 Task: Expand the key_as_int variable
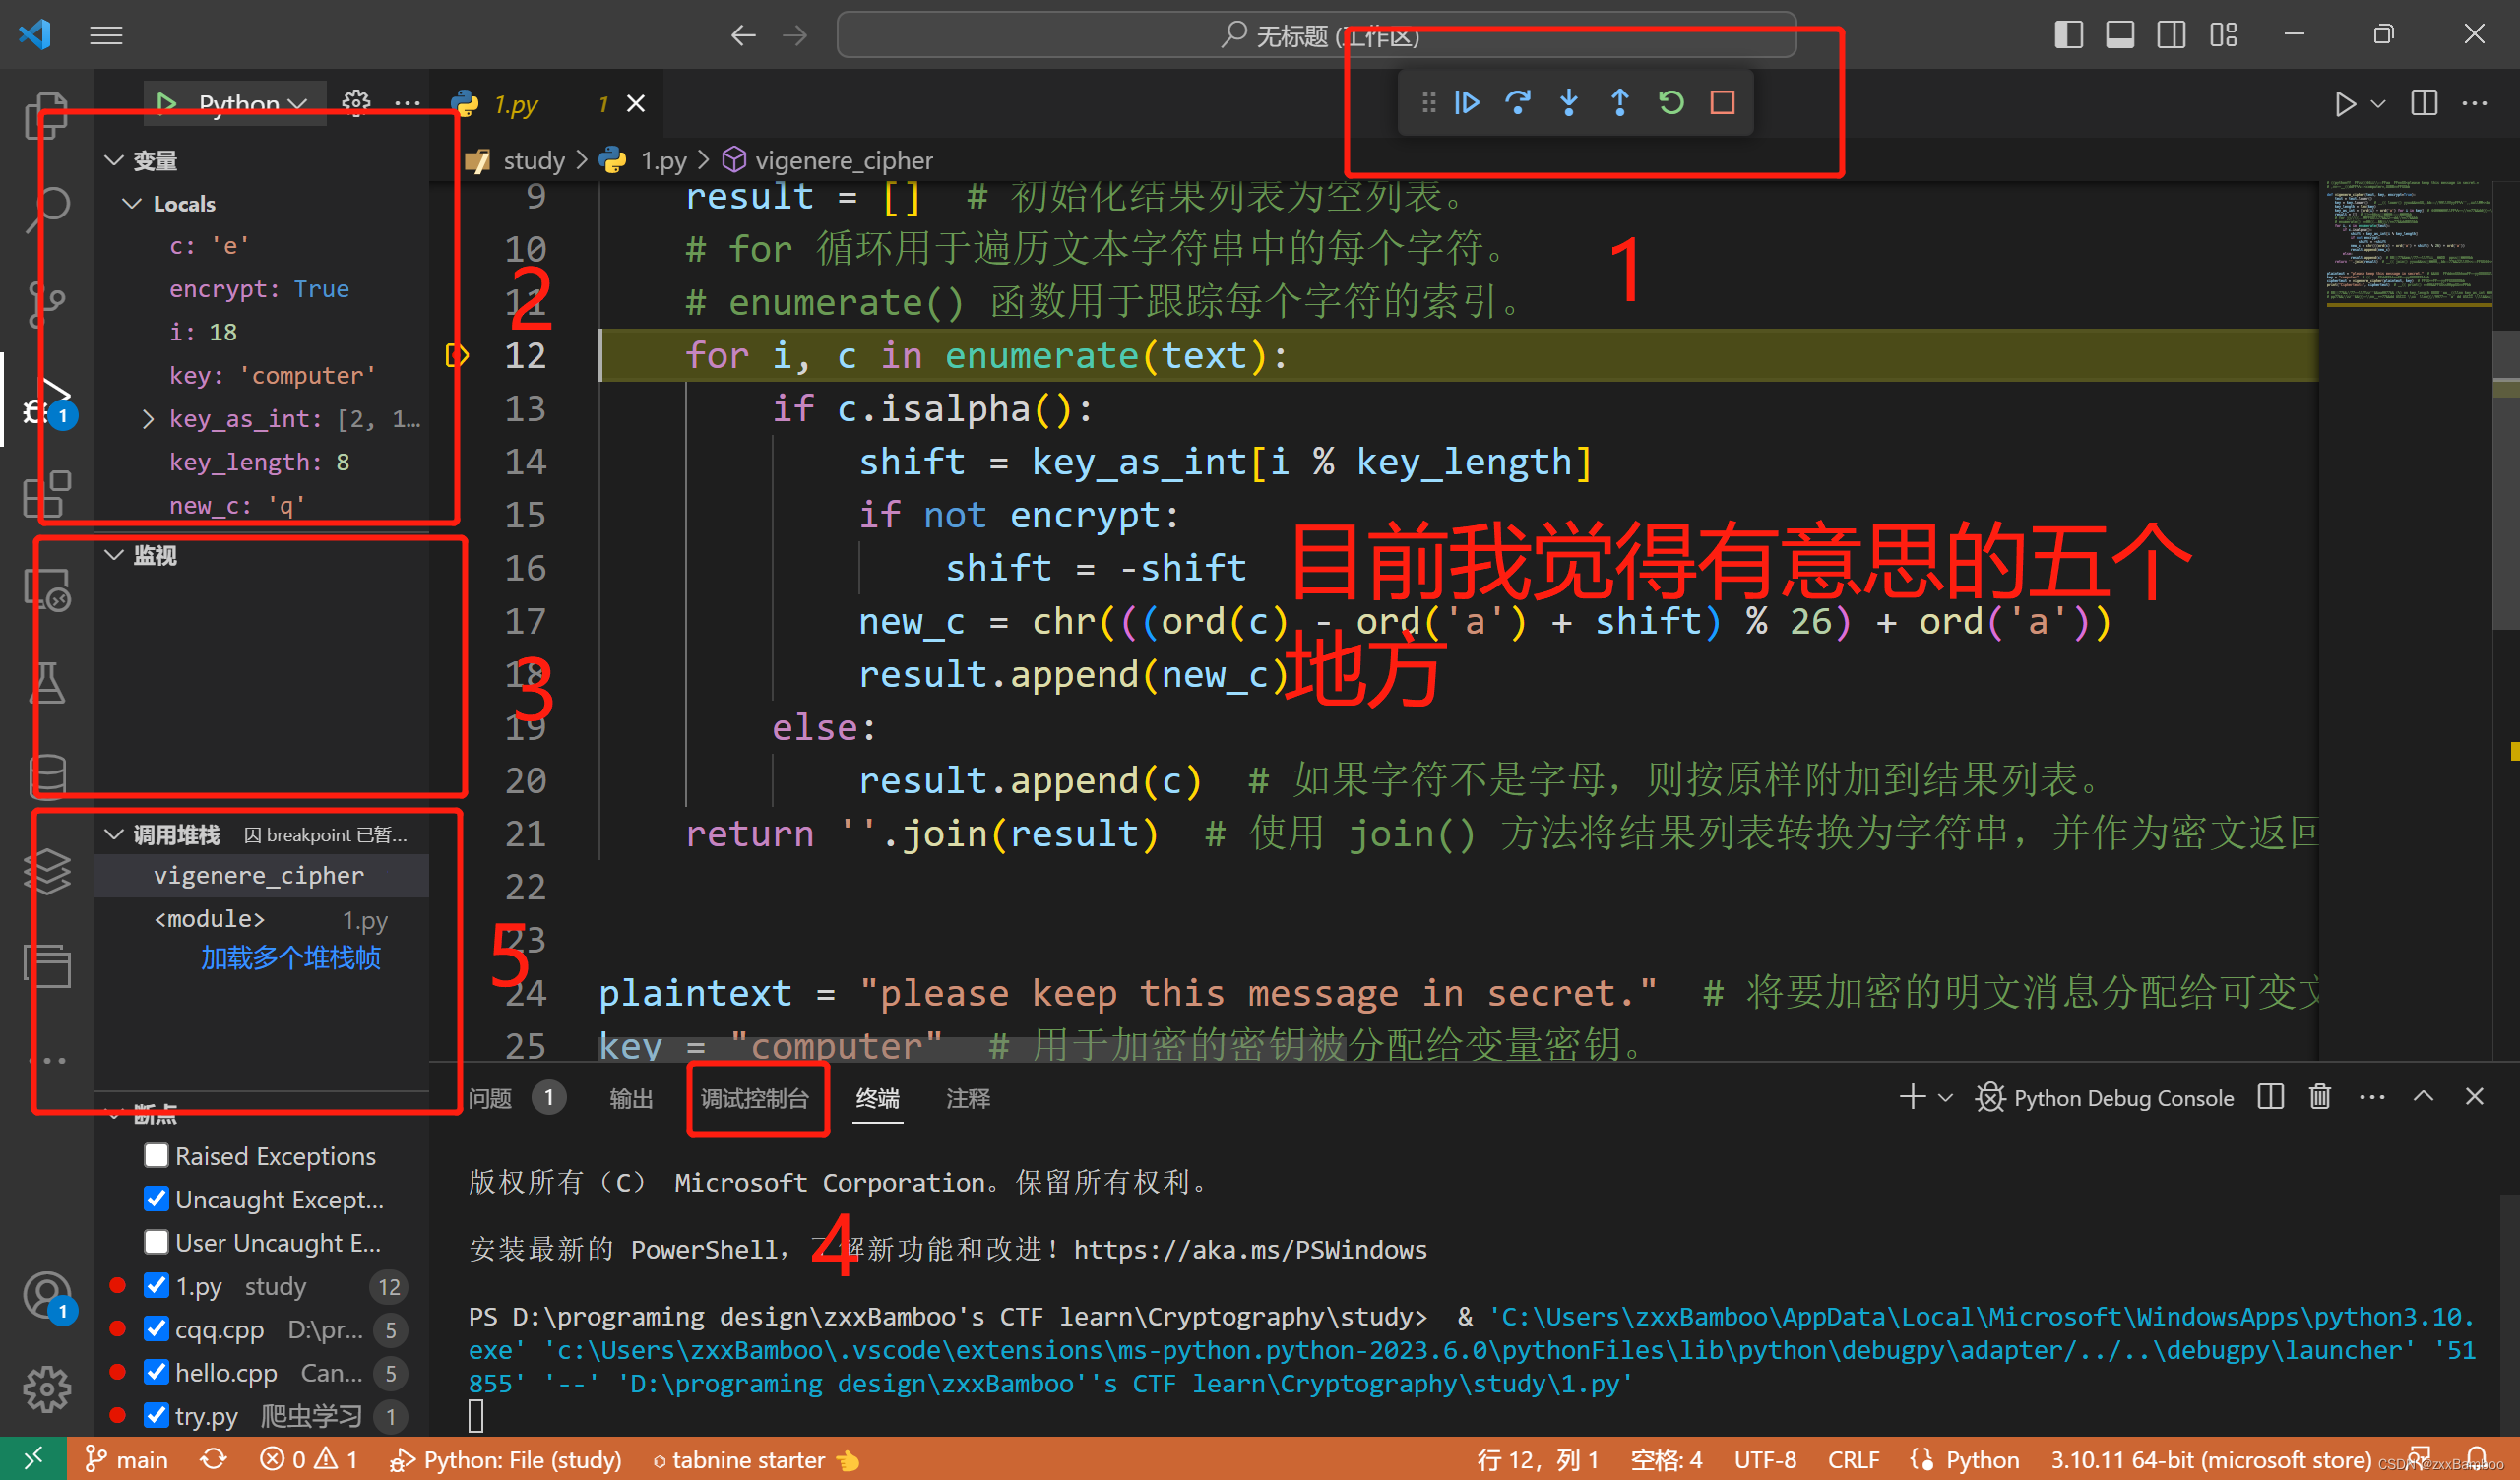click(148, 419)
